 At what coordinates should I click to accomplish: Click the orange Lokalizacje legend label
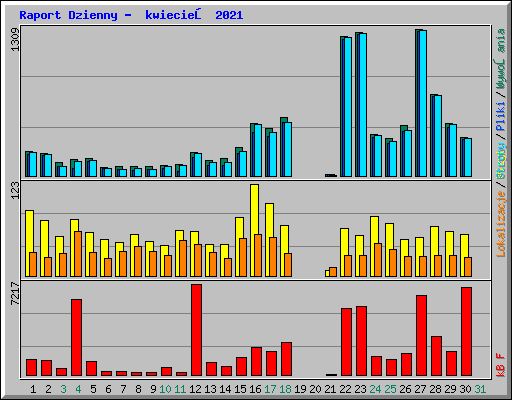501,224
